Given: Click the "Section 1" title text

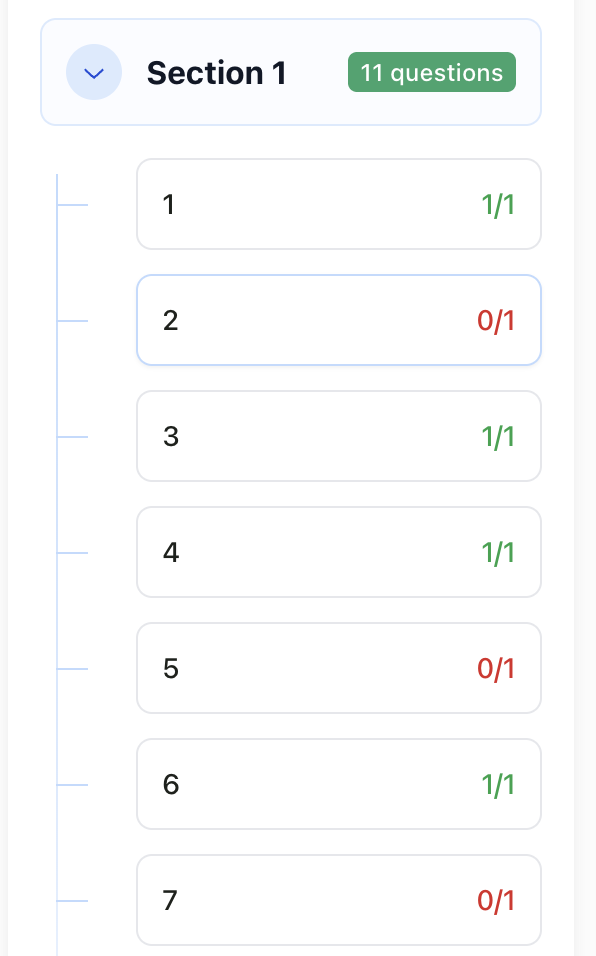Looking at the screenshot, I should click(x=217, y=72).
